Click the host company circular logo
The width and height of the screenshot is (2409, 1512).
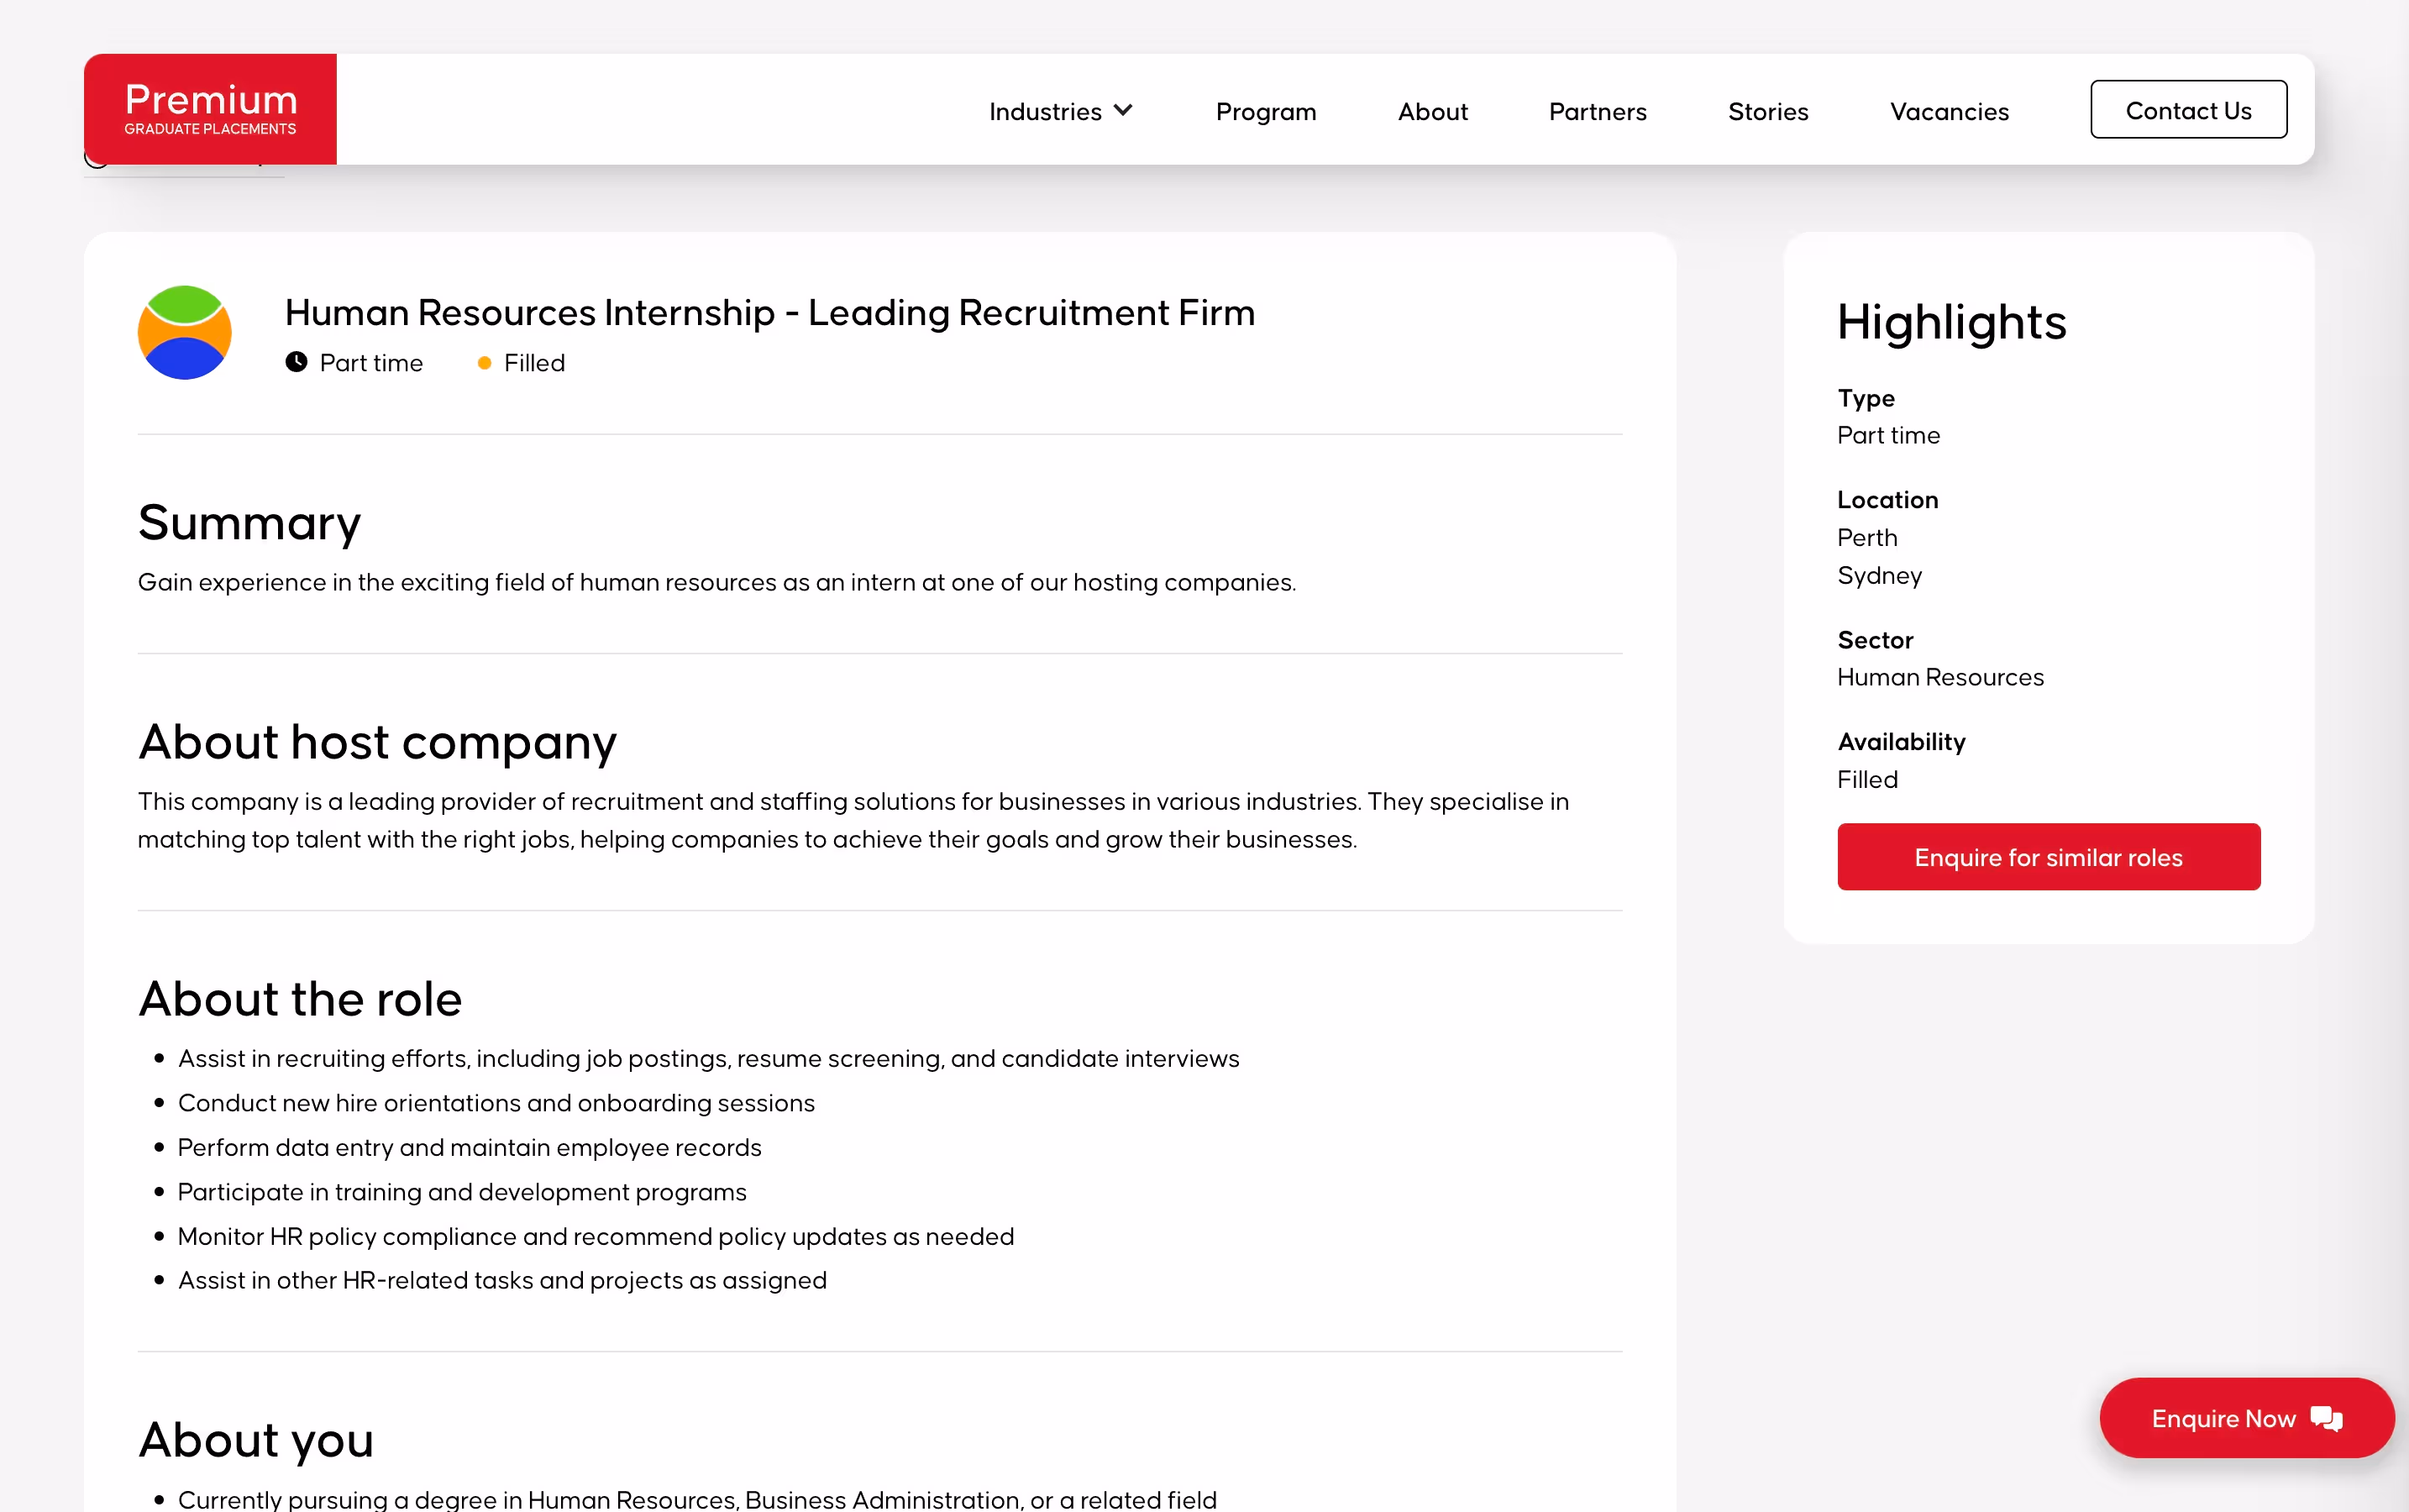coord(185,333)
